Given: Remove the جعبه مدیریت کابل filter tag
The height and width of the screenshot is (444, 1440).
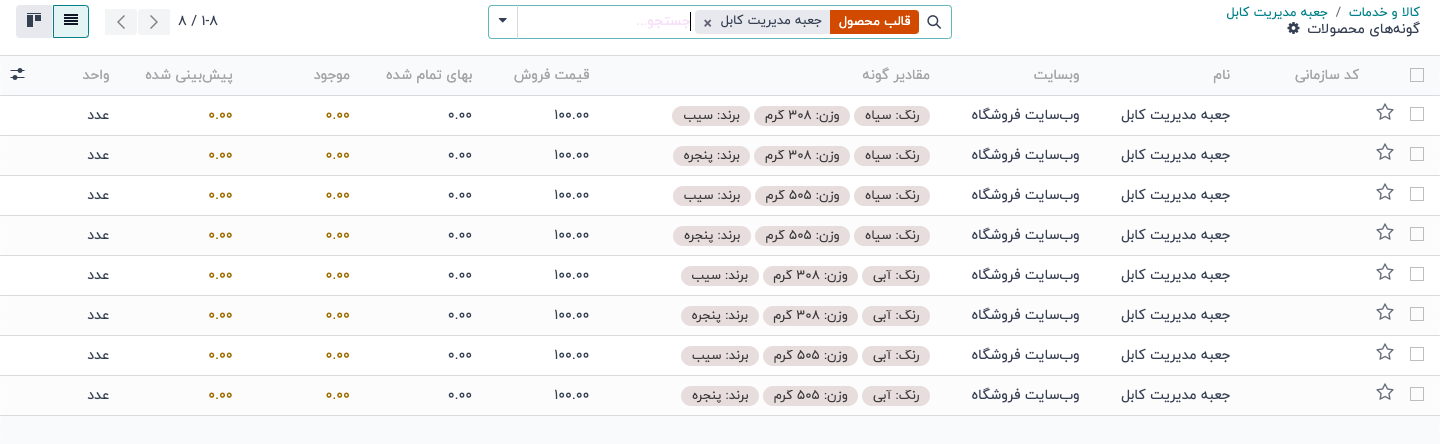Looking at the screenshot, I should [708, 22].
